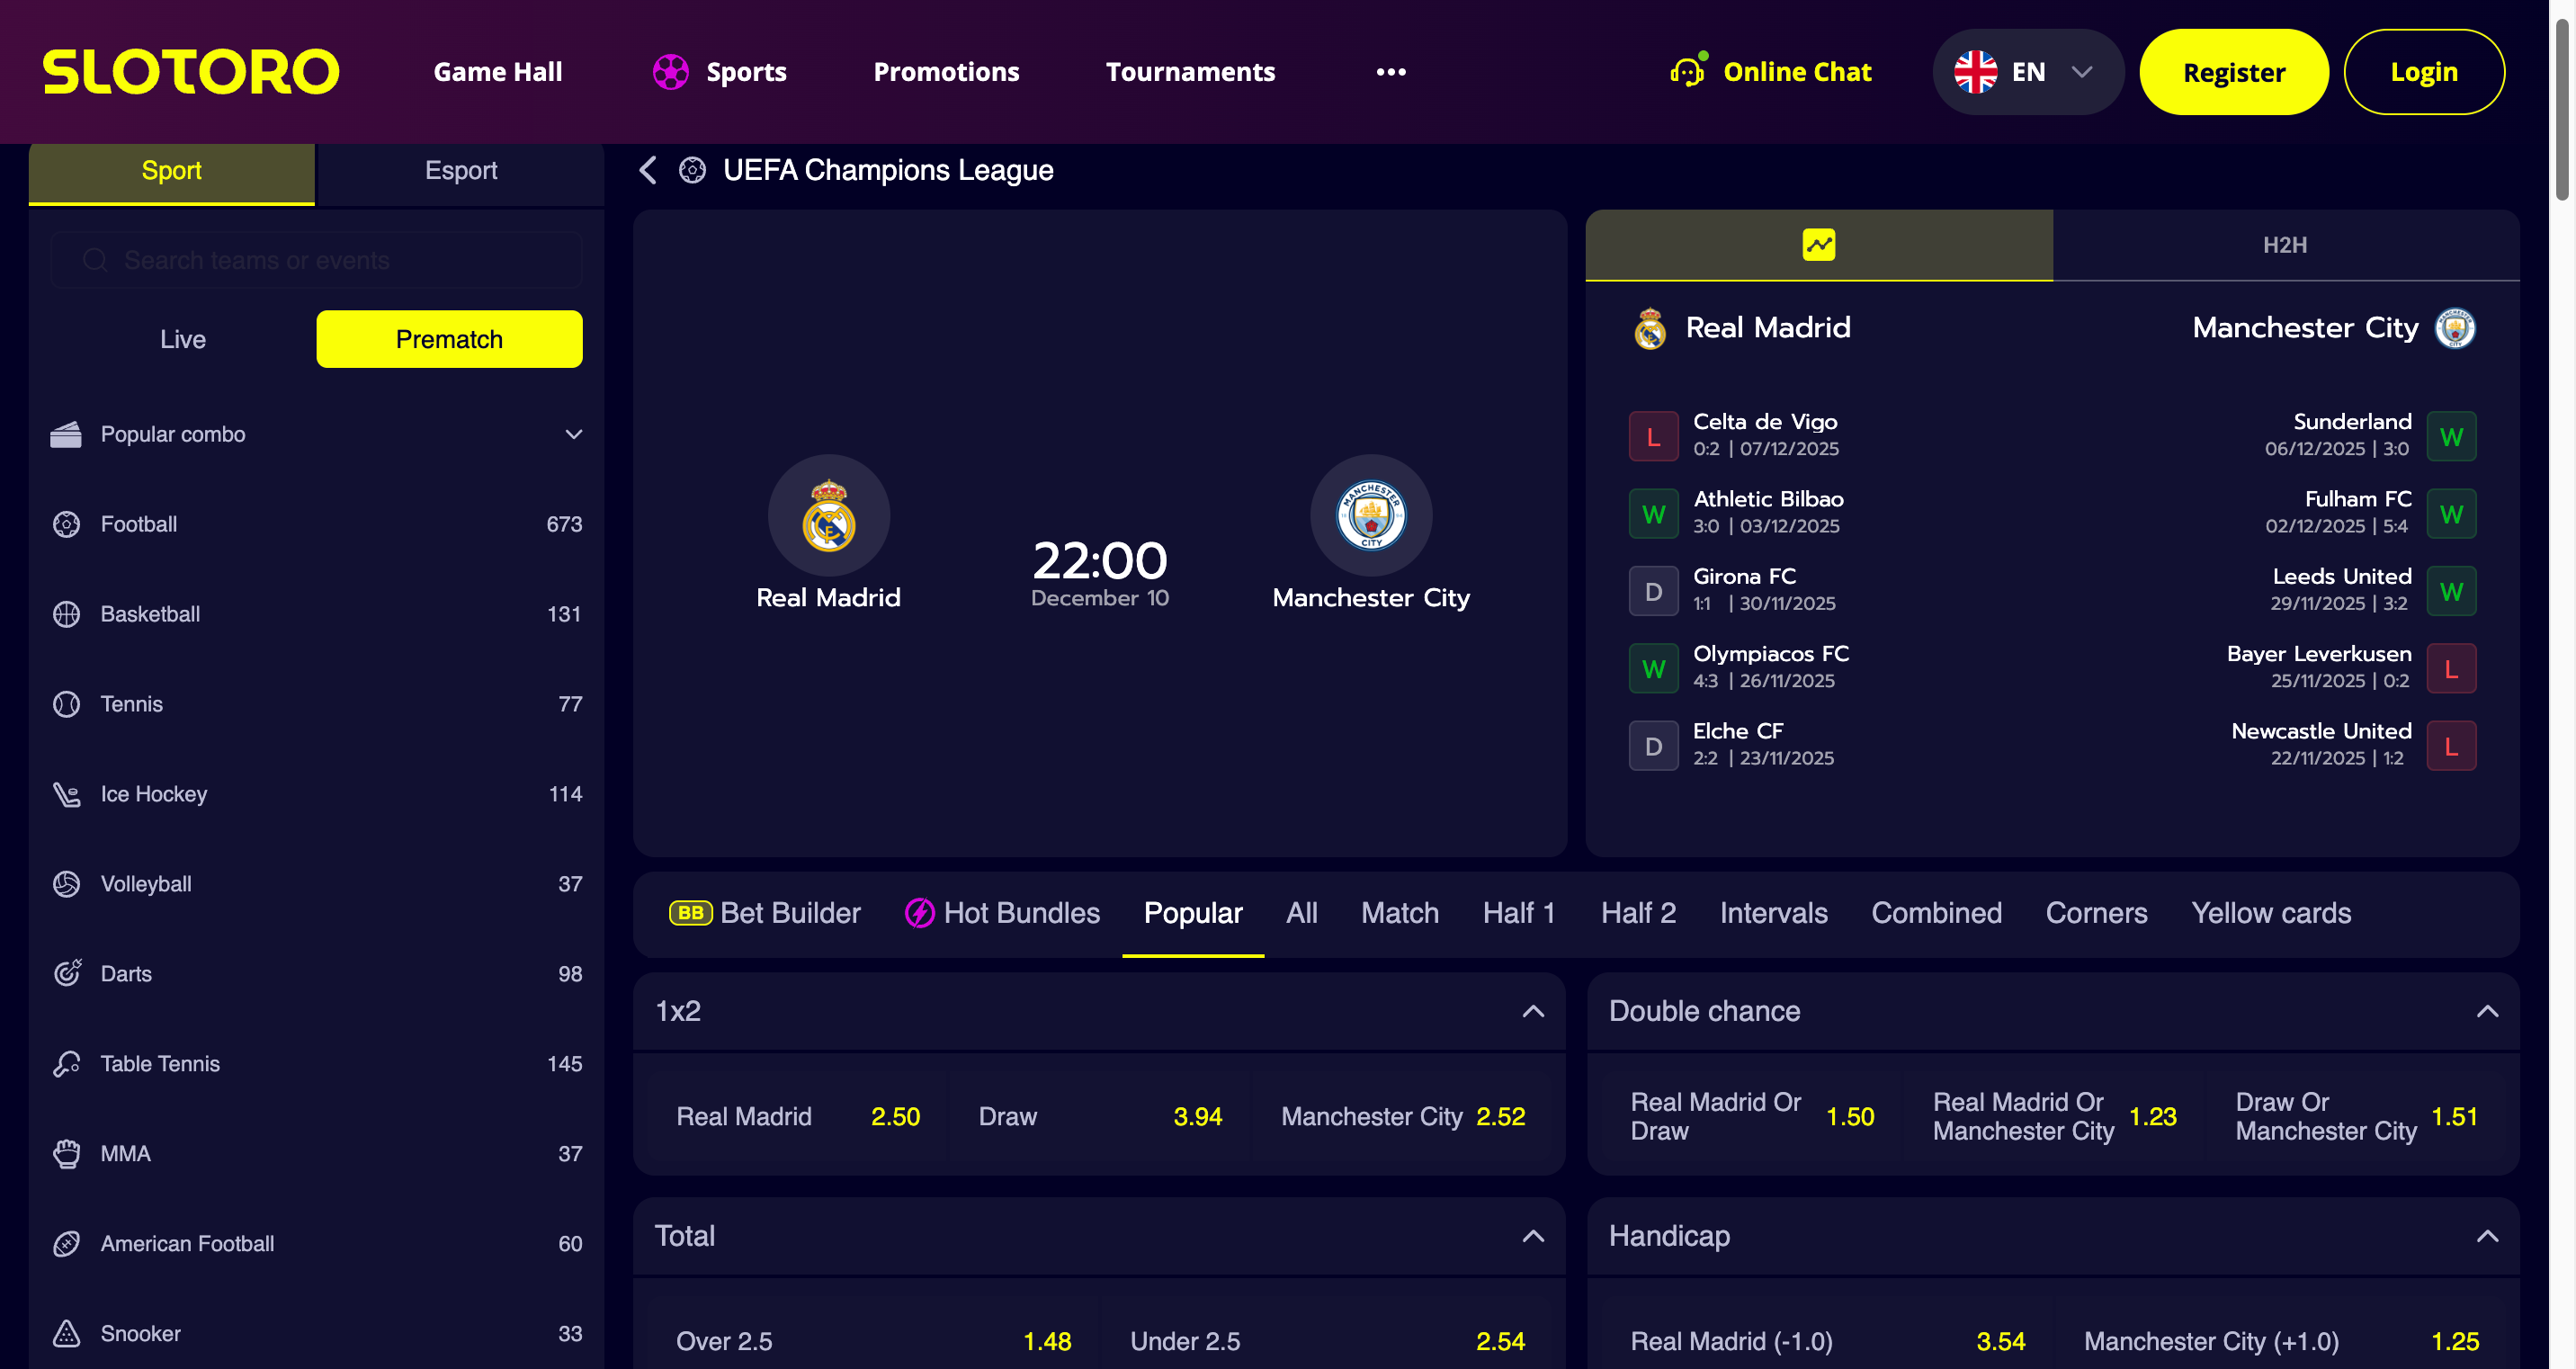Select Over 2.5 at 1.48
Viewport: 2576px width, 1369px height.
pyautogui.click(x=873, y=1341)
